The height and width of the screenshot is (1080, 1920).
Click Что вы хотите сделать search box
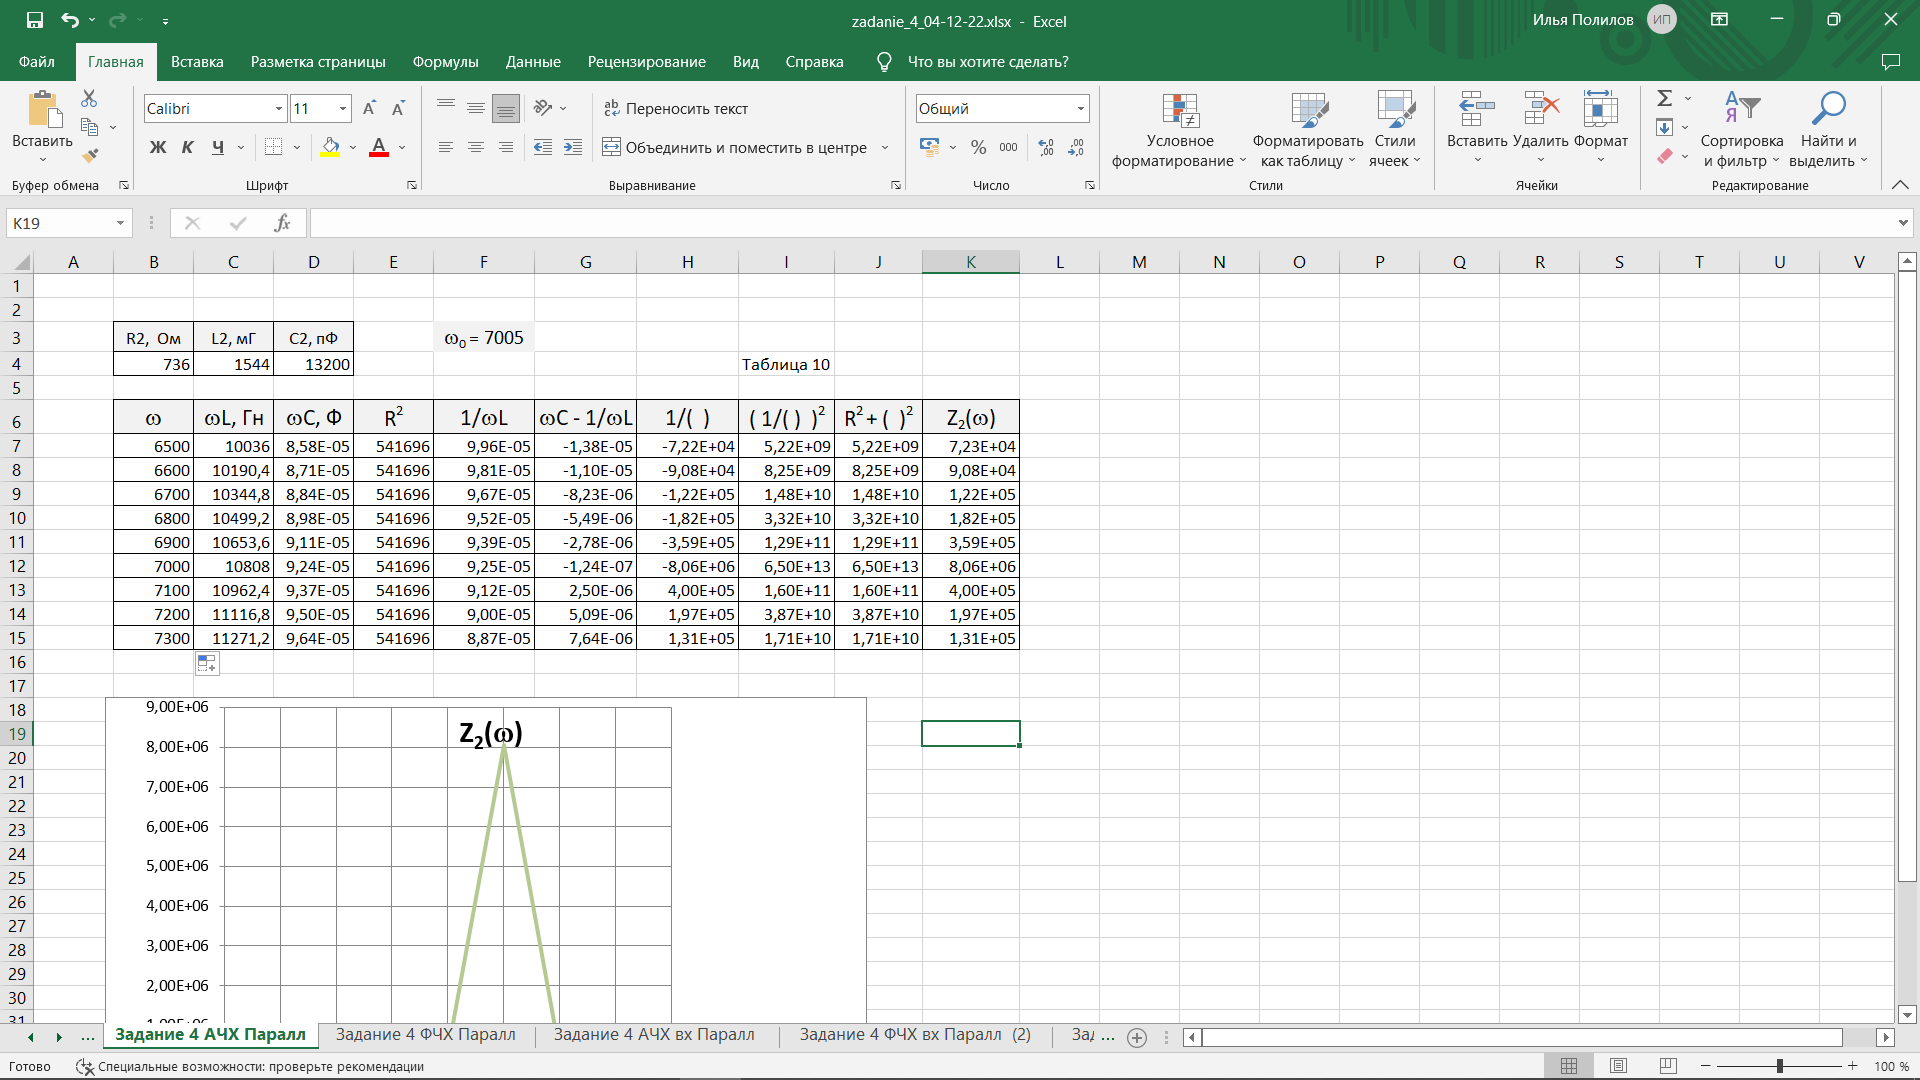pos(987,62)
